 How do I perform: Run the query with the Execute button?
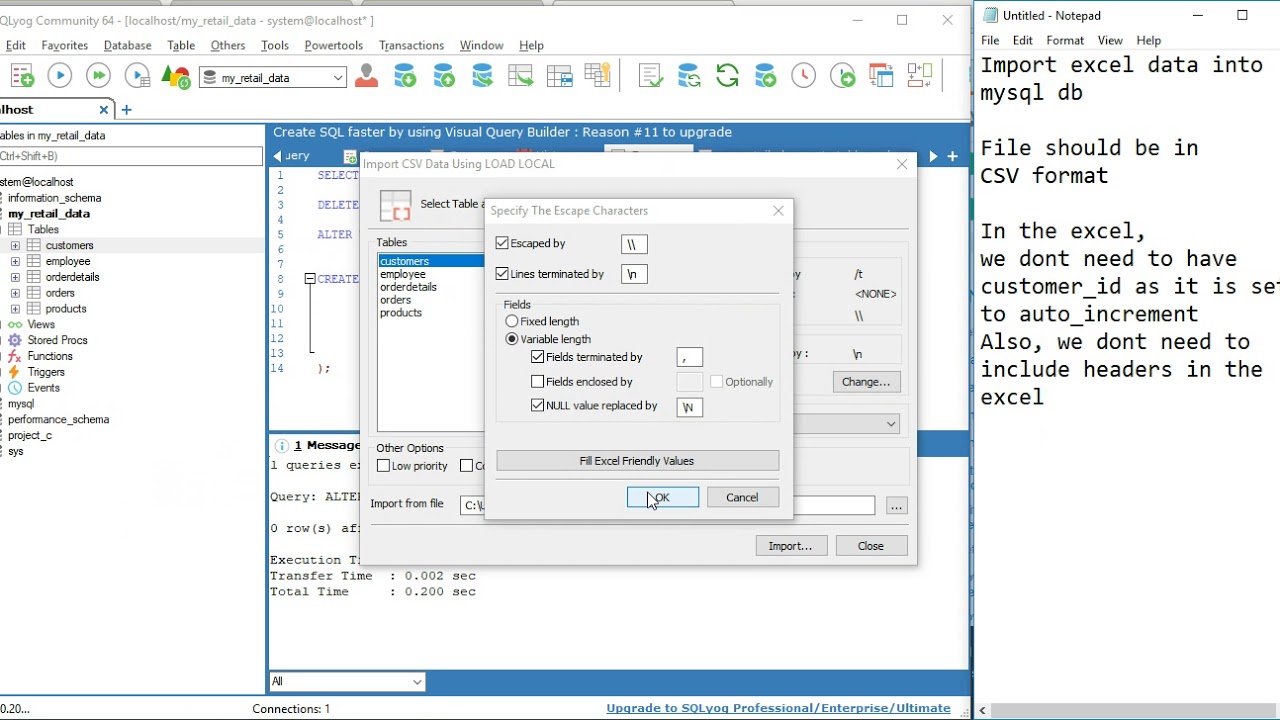[x=60, y=76]
